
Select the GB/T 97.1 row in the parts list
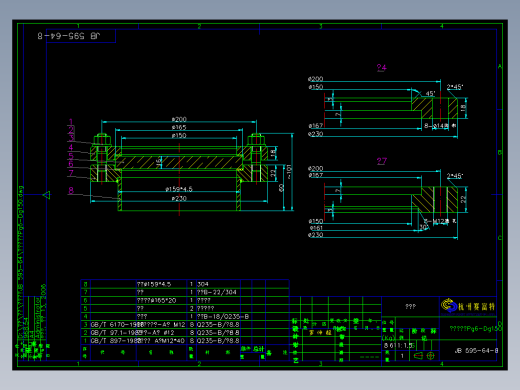coord(185,332)
